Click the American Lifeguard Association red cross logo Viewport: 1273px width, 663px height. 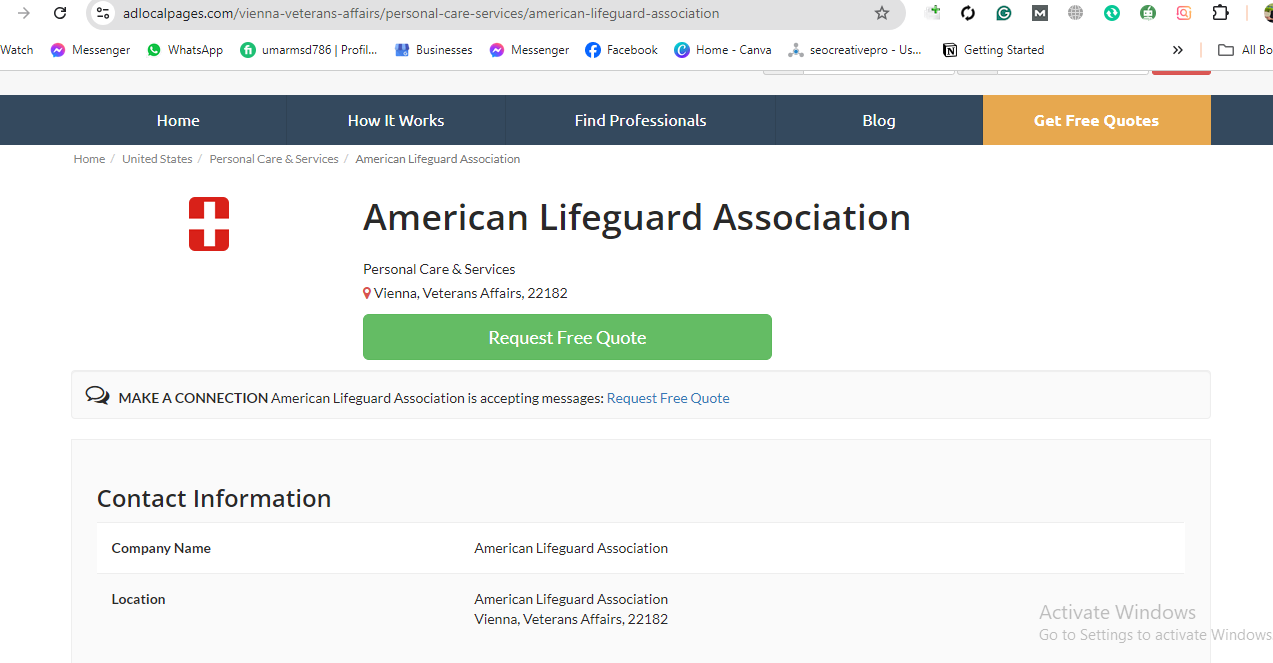(209, 224)
